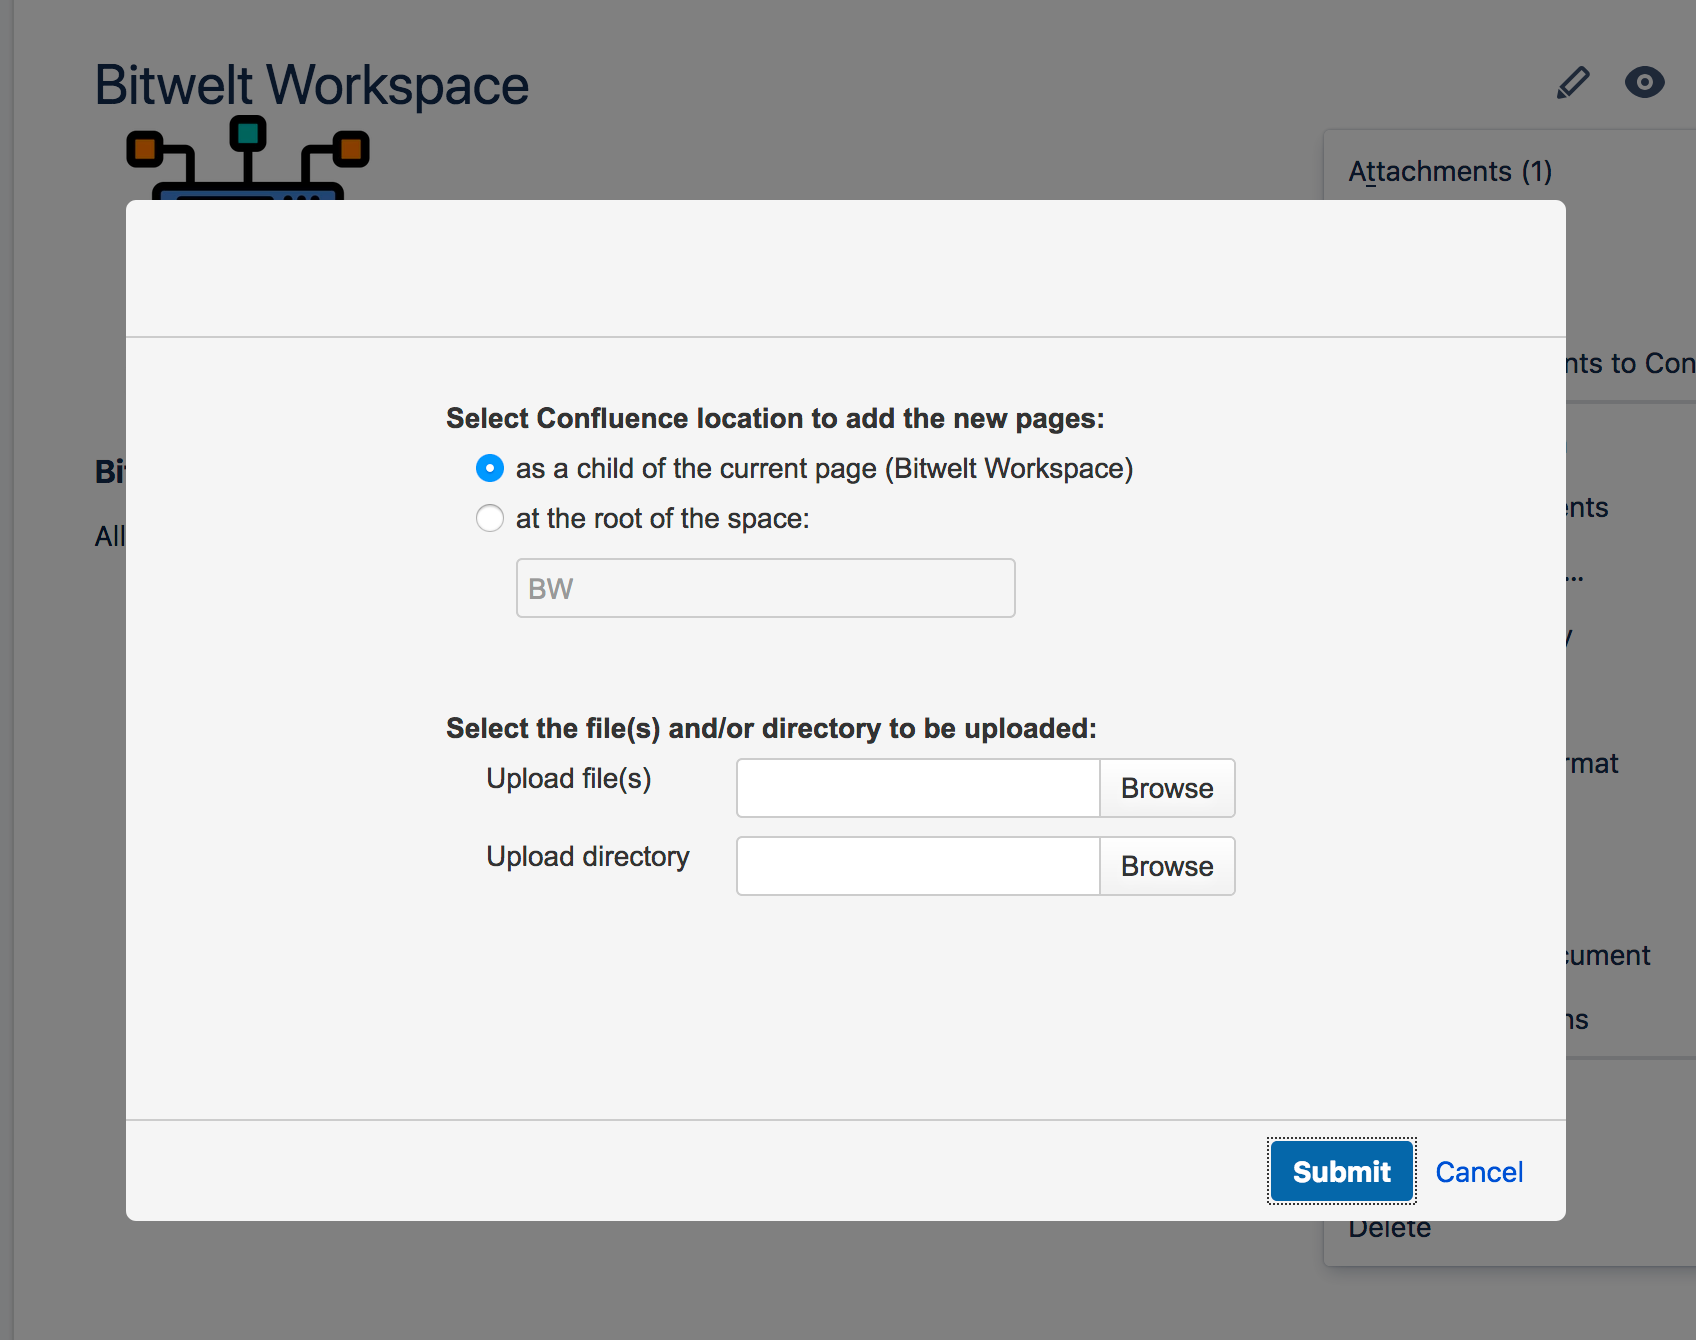Select child of current page option

pos(490,468)
